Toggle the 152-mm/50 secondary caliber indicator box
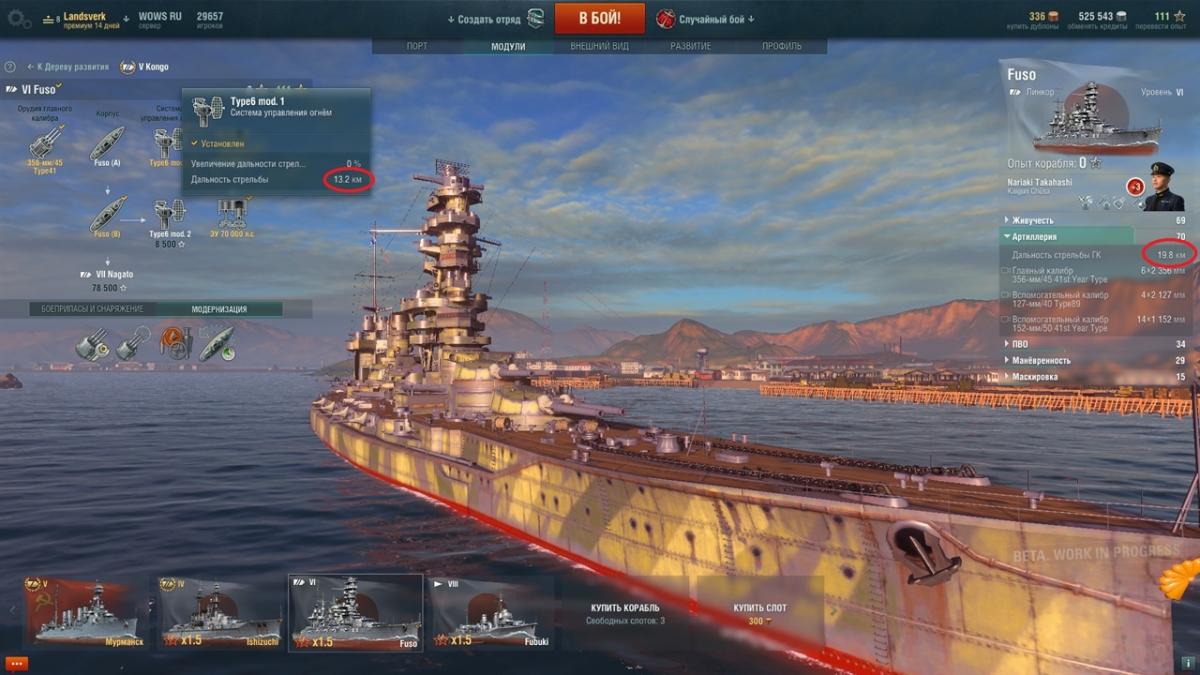 pos(1005,320)
